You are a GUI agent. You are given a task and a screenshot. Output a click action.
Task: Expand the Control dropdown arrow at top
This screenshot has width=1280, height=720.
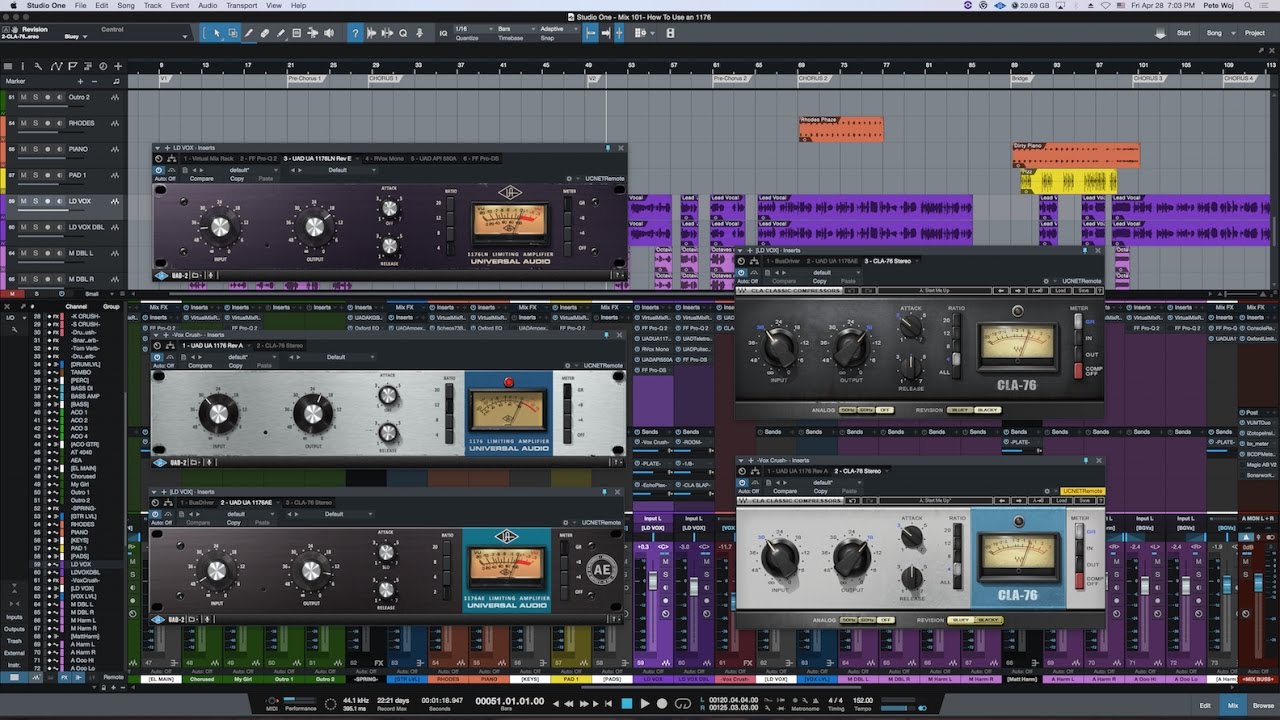tap(184, 36)
